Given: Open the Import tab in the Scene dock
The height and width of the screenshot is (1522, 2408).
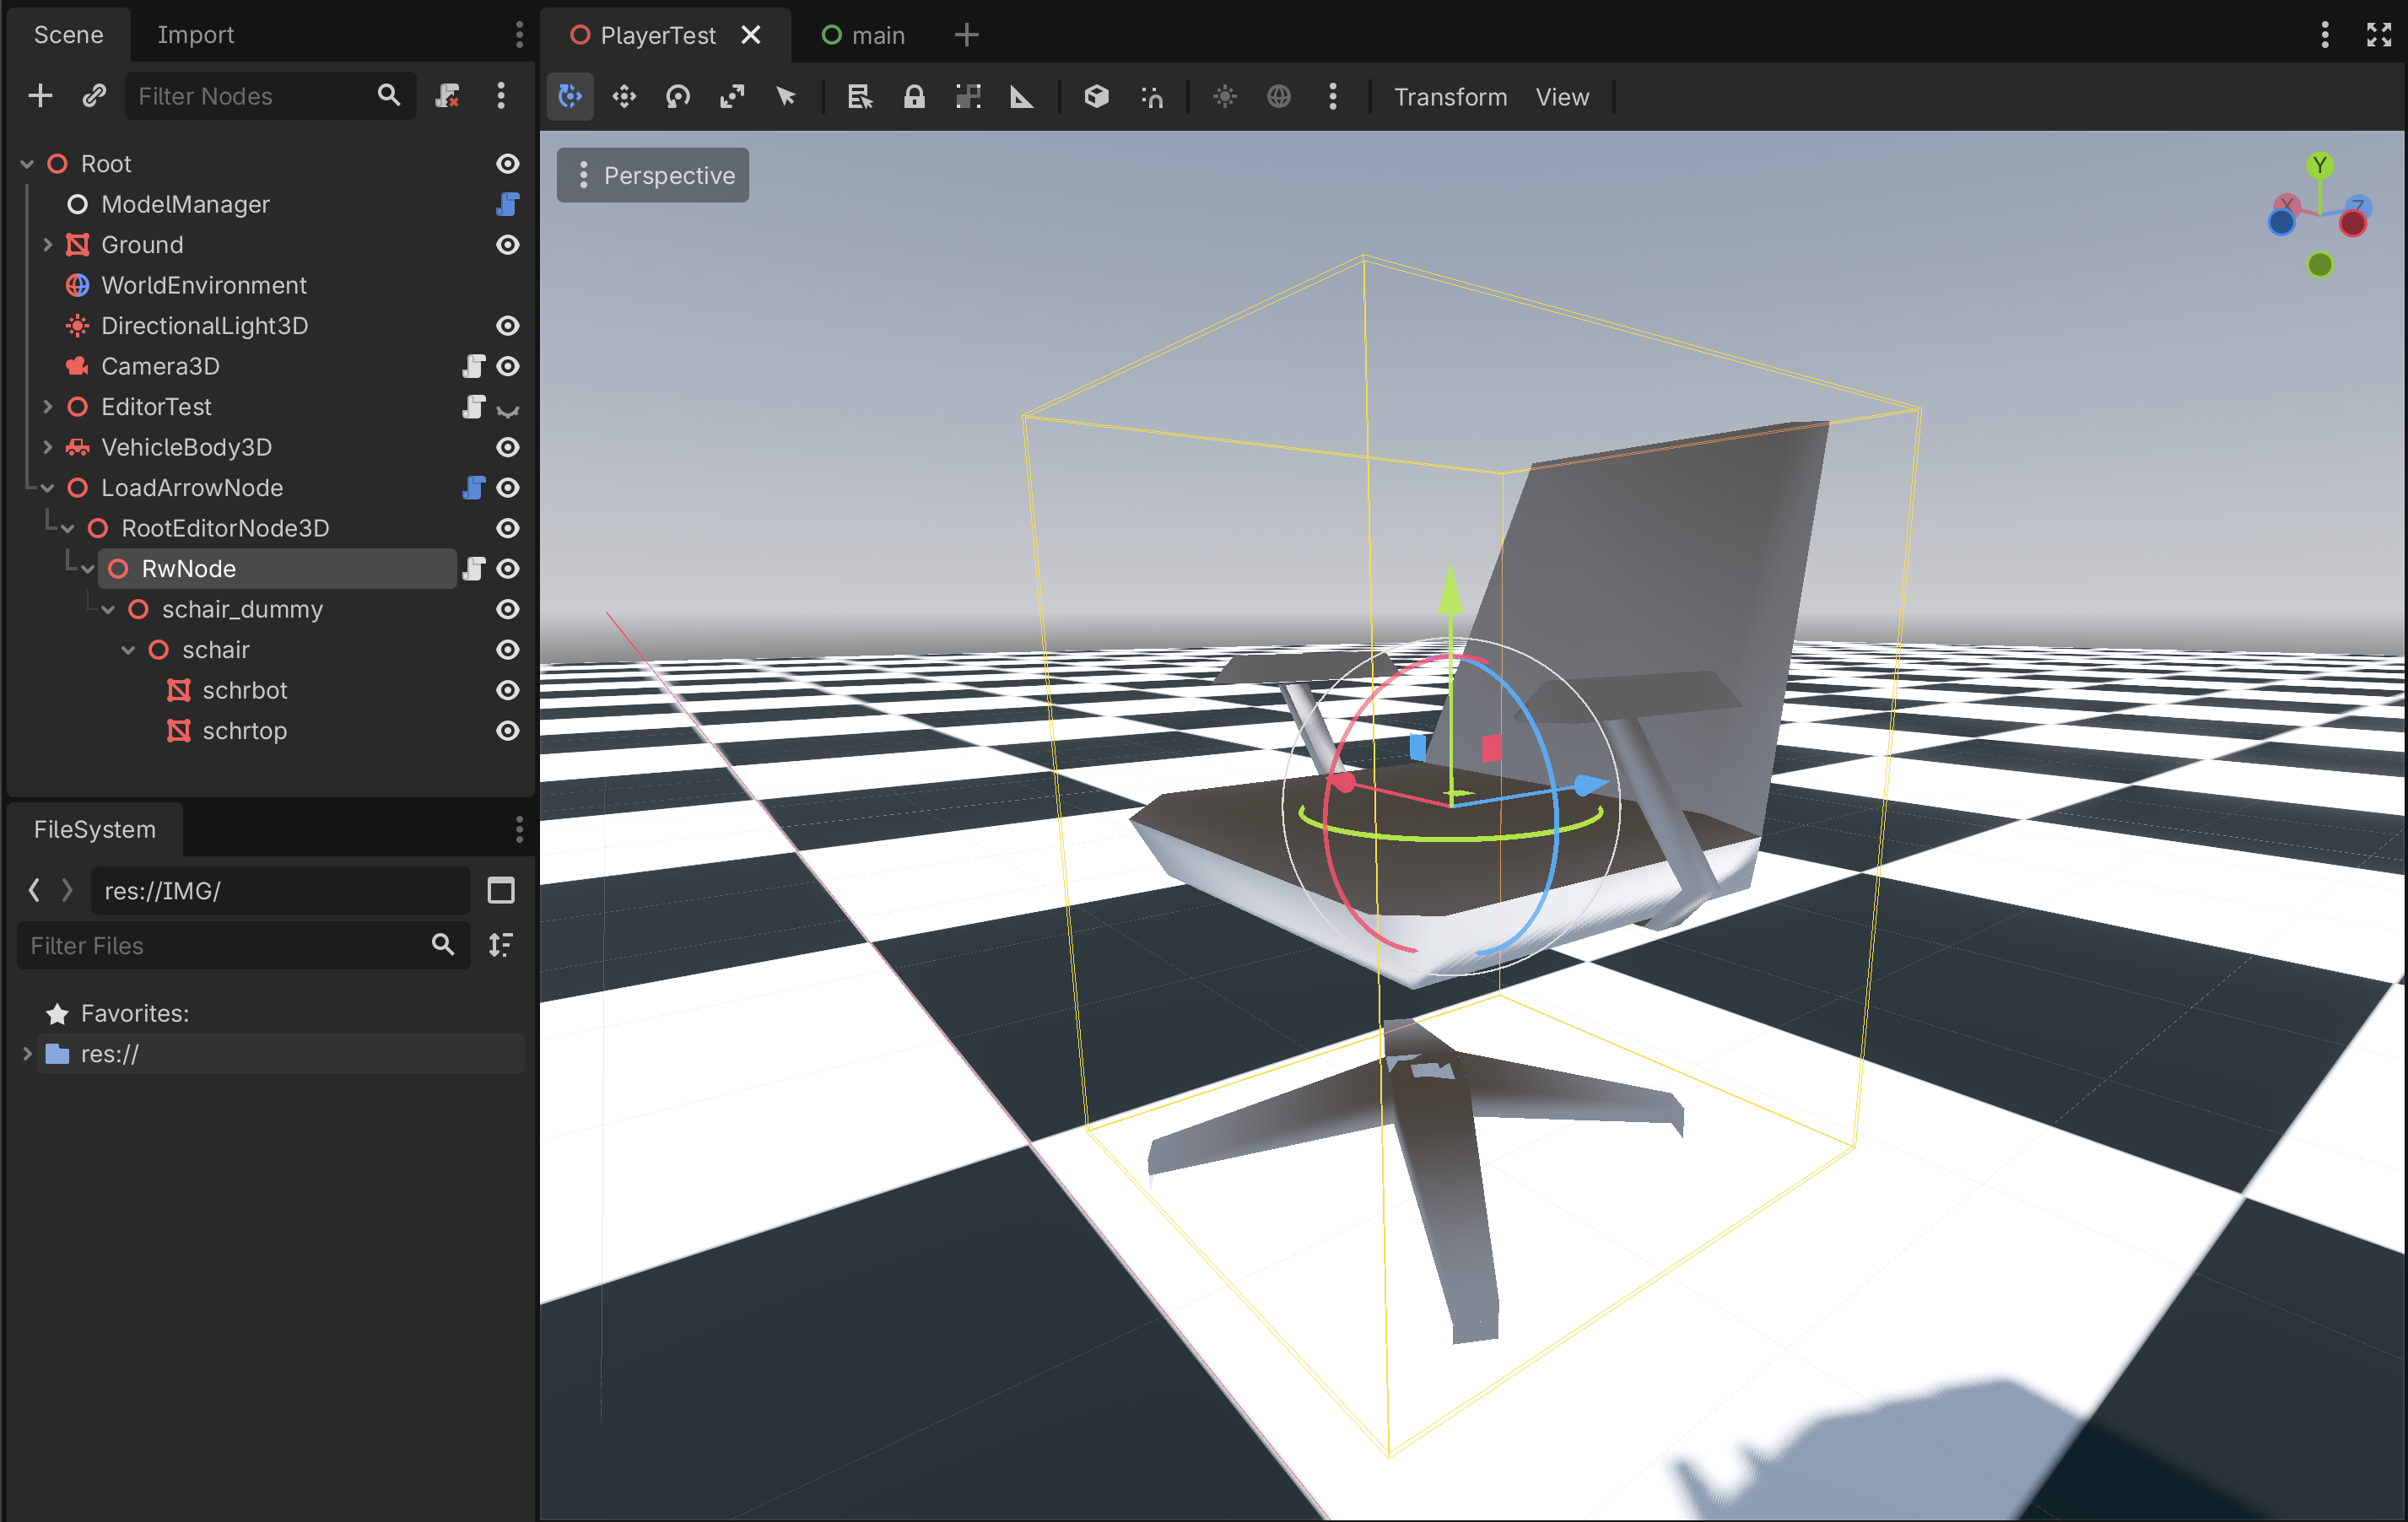Looking at the screenshot, I should coord(196,34).
